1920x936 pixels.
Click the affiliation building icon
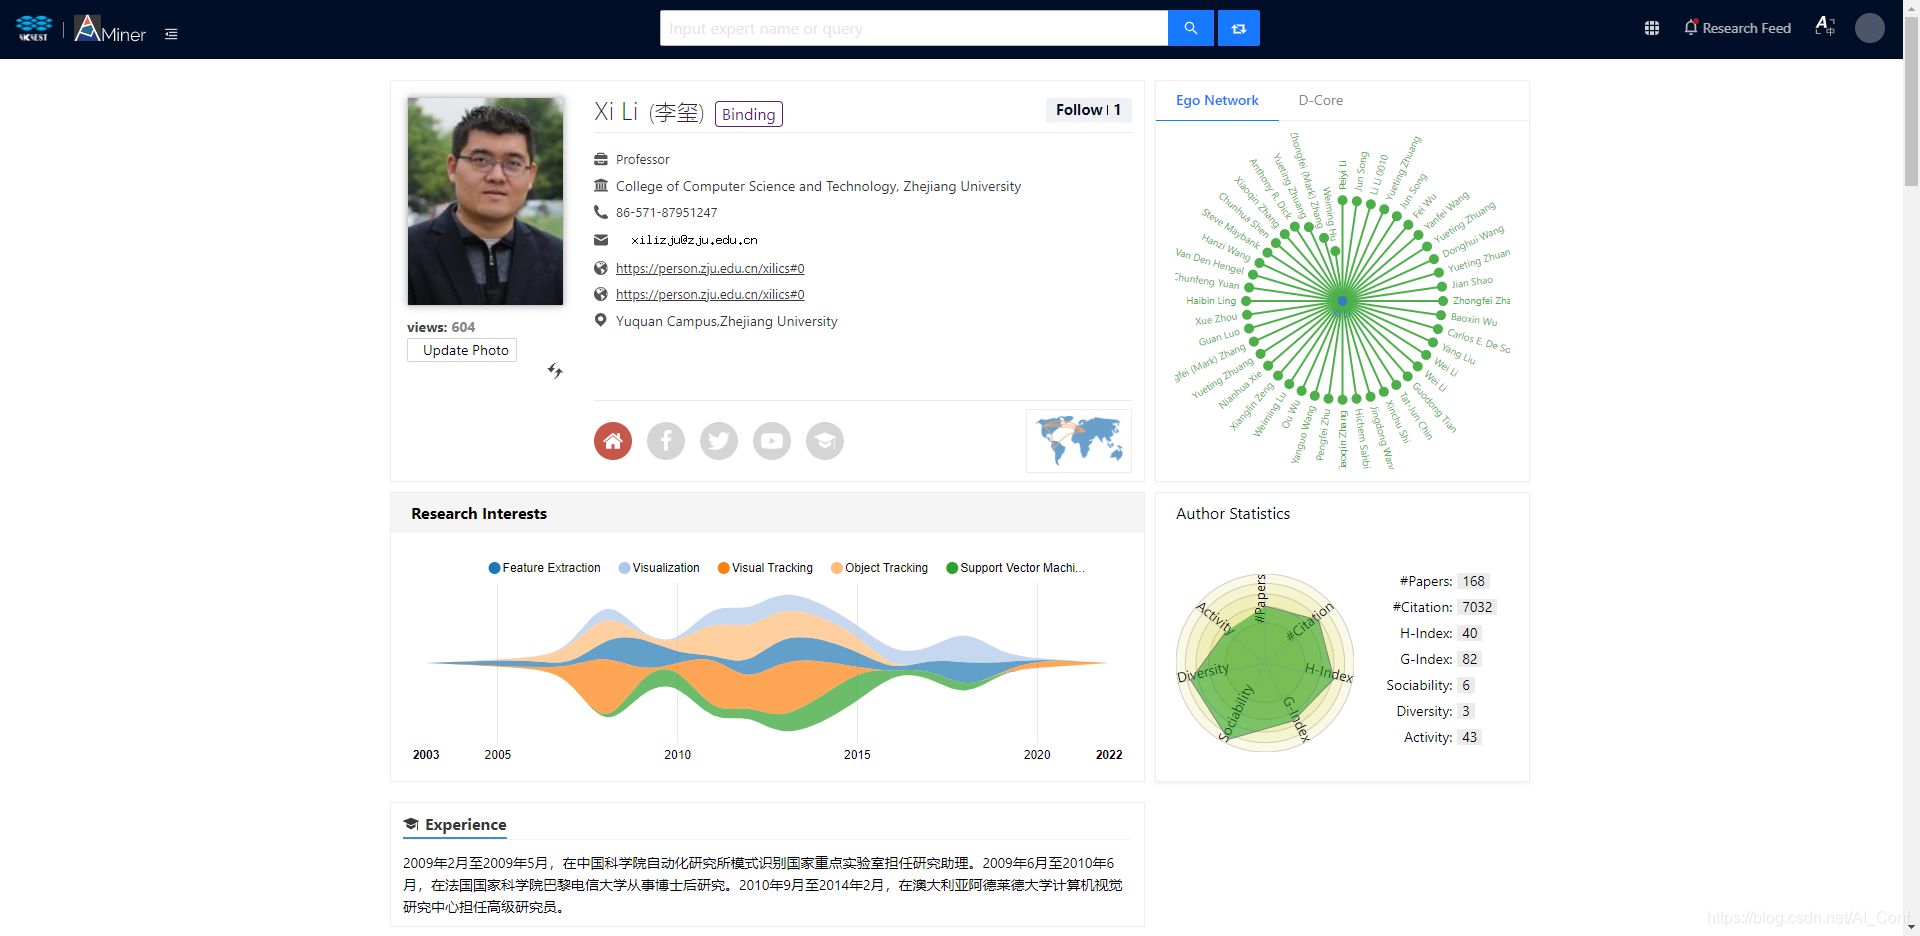[601, 185]
